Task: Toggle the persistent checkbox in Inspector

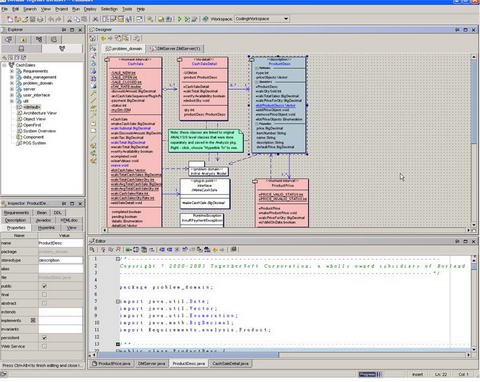Action: coord(44,338)
